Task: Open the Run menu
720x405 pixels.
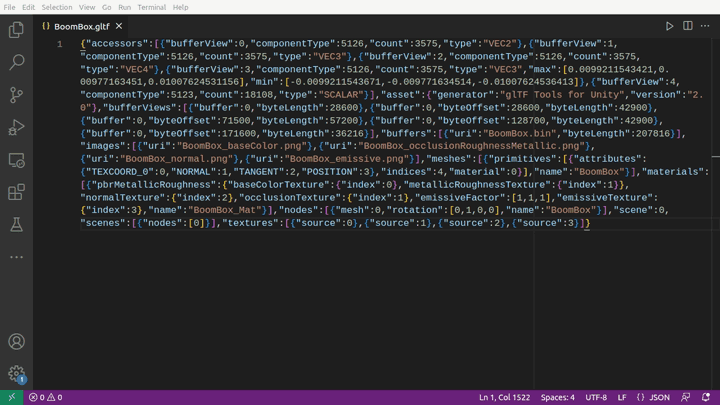Action: coord(124,7)
